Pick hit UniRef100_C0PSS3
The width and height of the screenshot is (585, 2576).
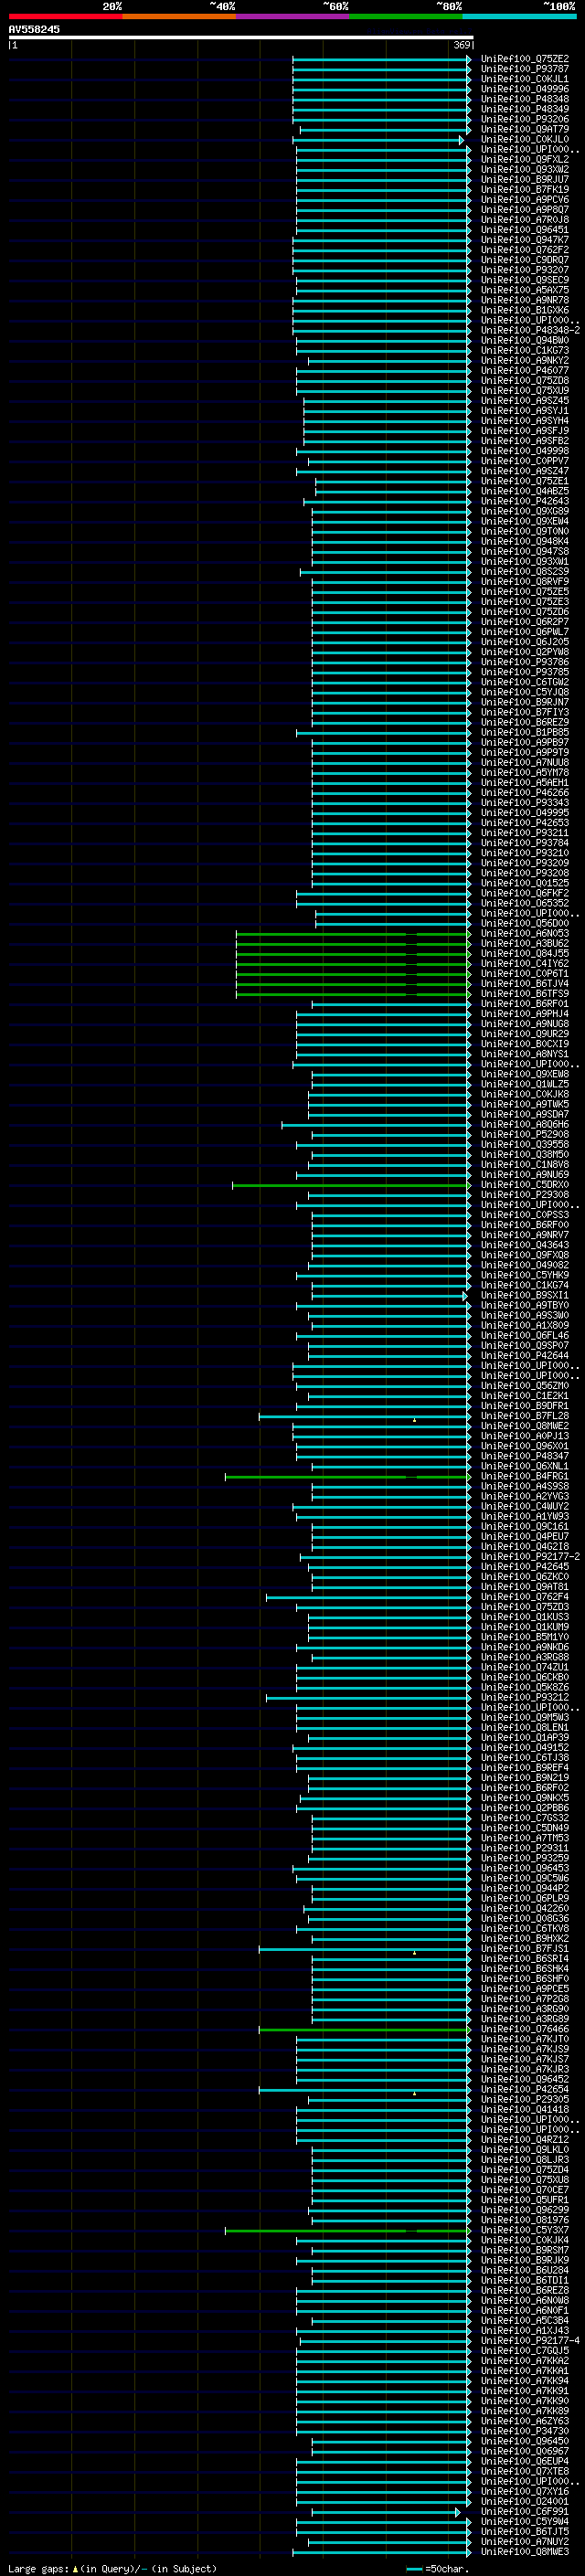point(525,1214)
